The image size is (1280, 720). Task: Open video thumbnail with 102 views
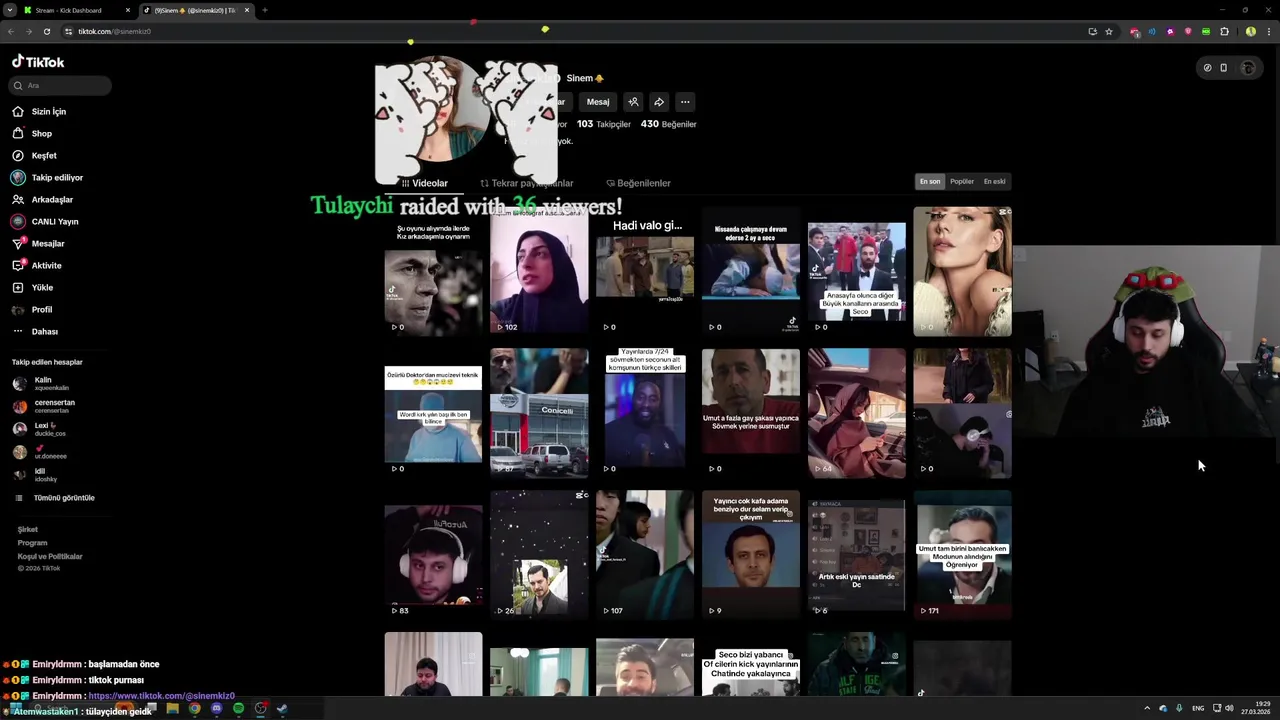[539, 271]
